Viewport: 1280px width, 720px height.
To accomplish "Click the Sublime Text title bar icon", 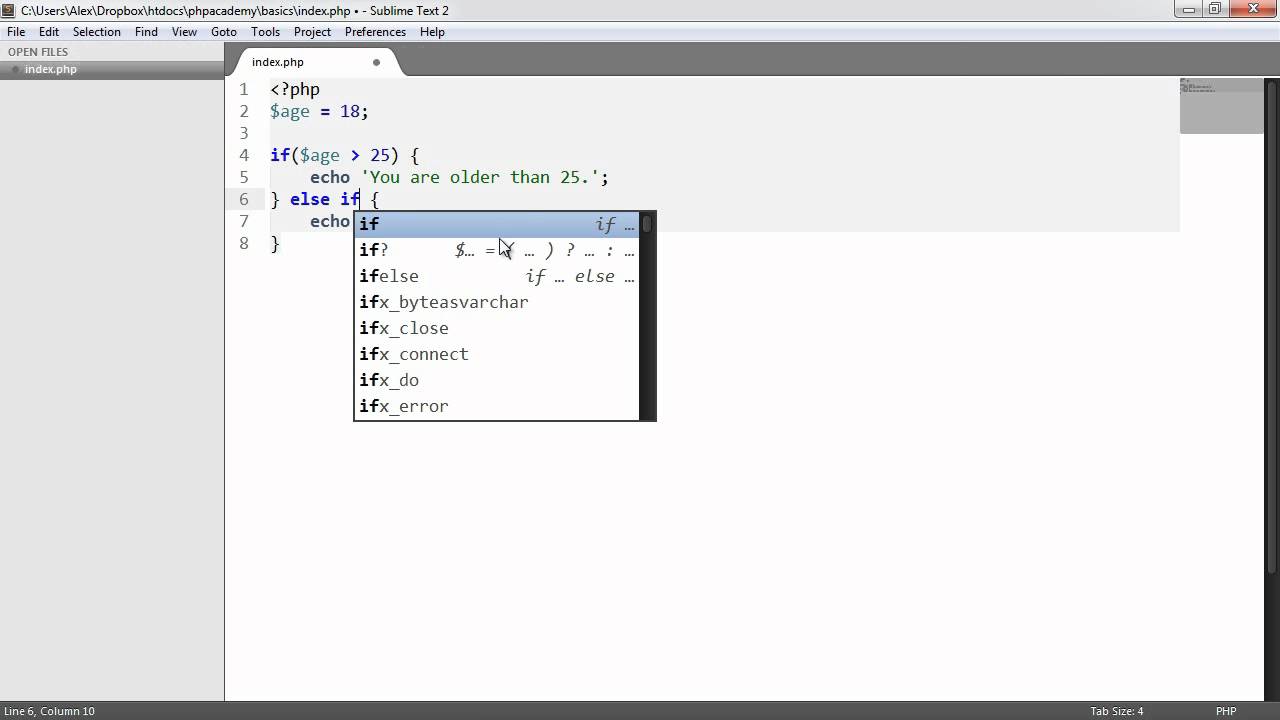I will (9, 10).
